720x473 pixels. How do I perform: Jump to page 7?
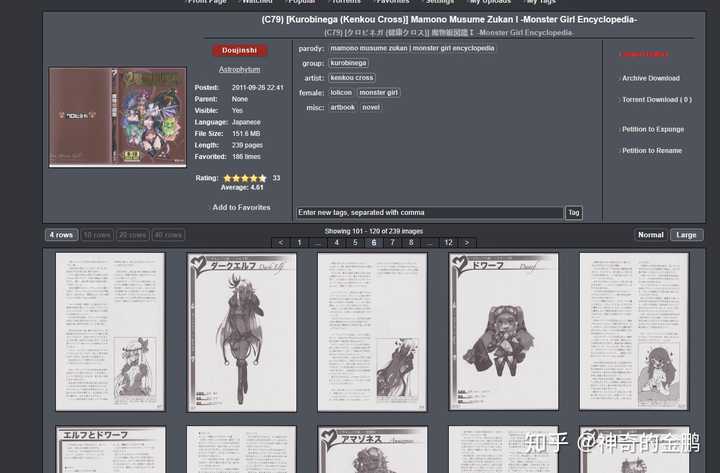(392, 242)
